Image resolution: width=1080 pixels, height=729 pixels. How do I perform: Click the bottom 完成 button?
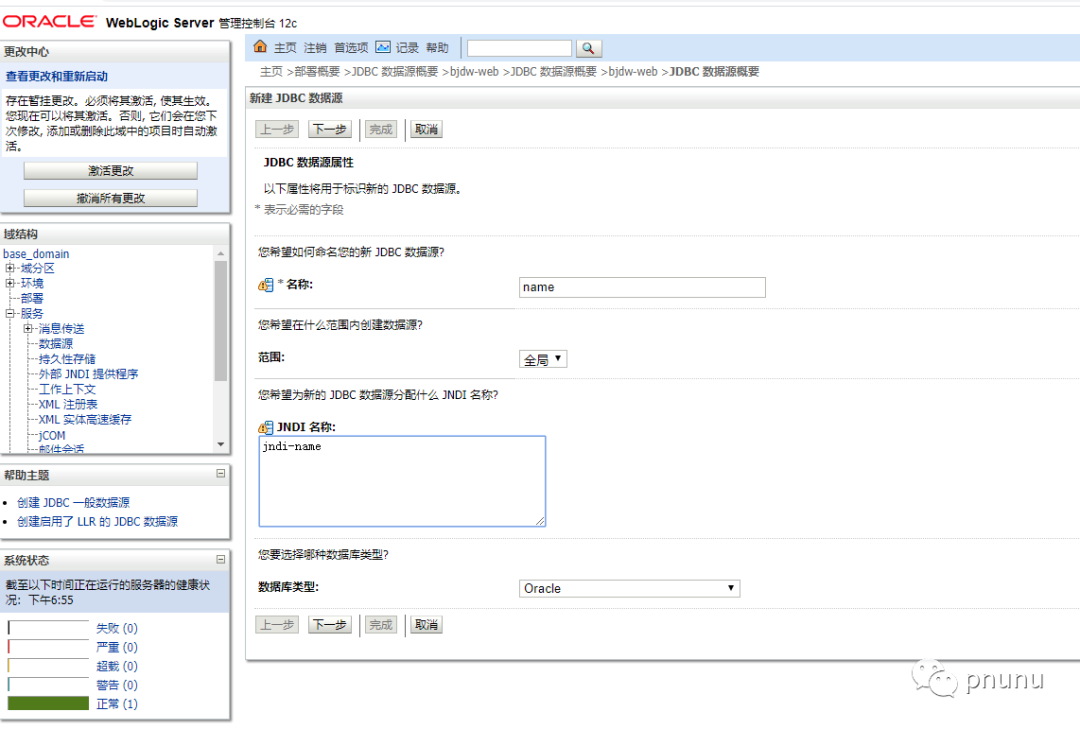(380, 624)
